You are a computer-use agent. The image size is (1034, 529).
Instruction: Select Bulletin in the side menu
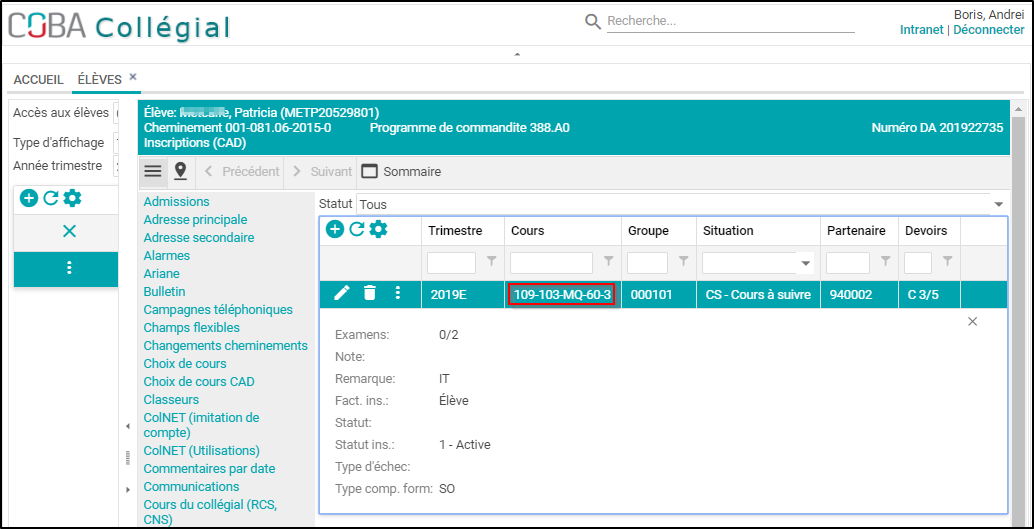coord(164,291)
